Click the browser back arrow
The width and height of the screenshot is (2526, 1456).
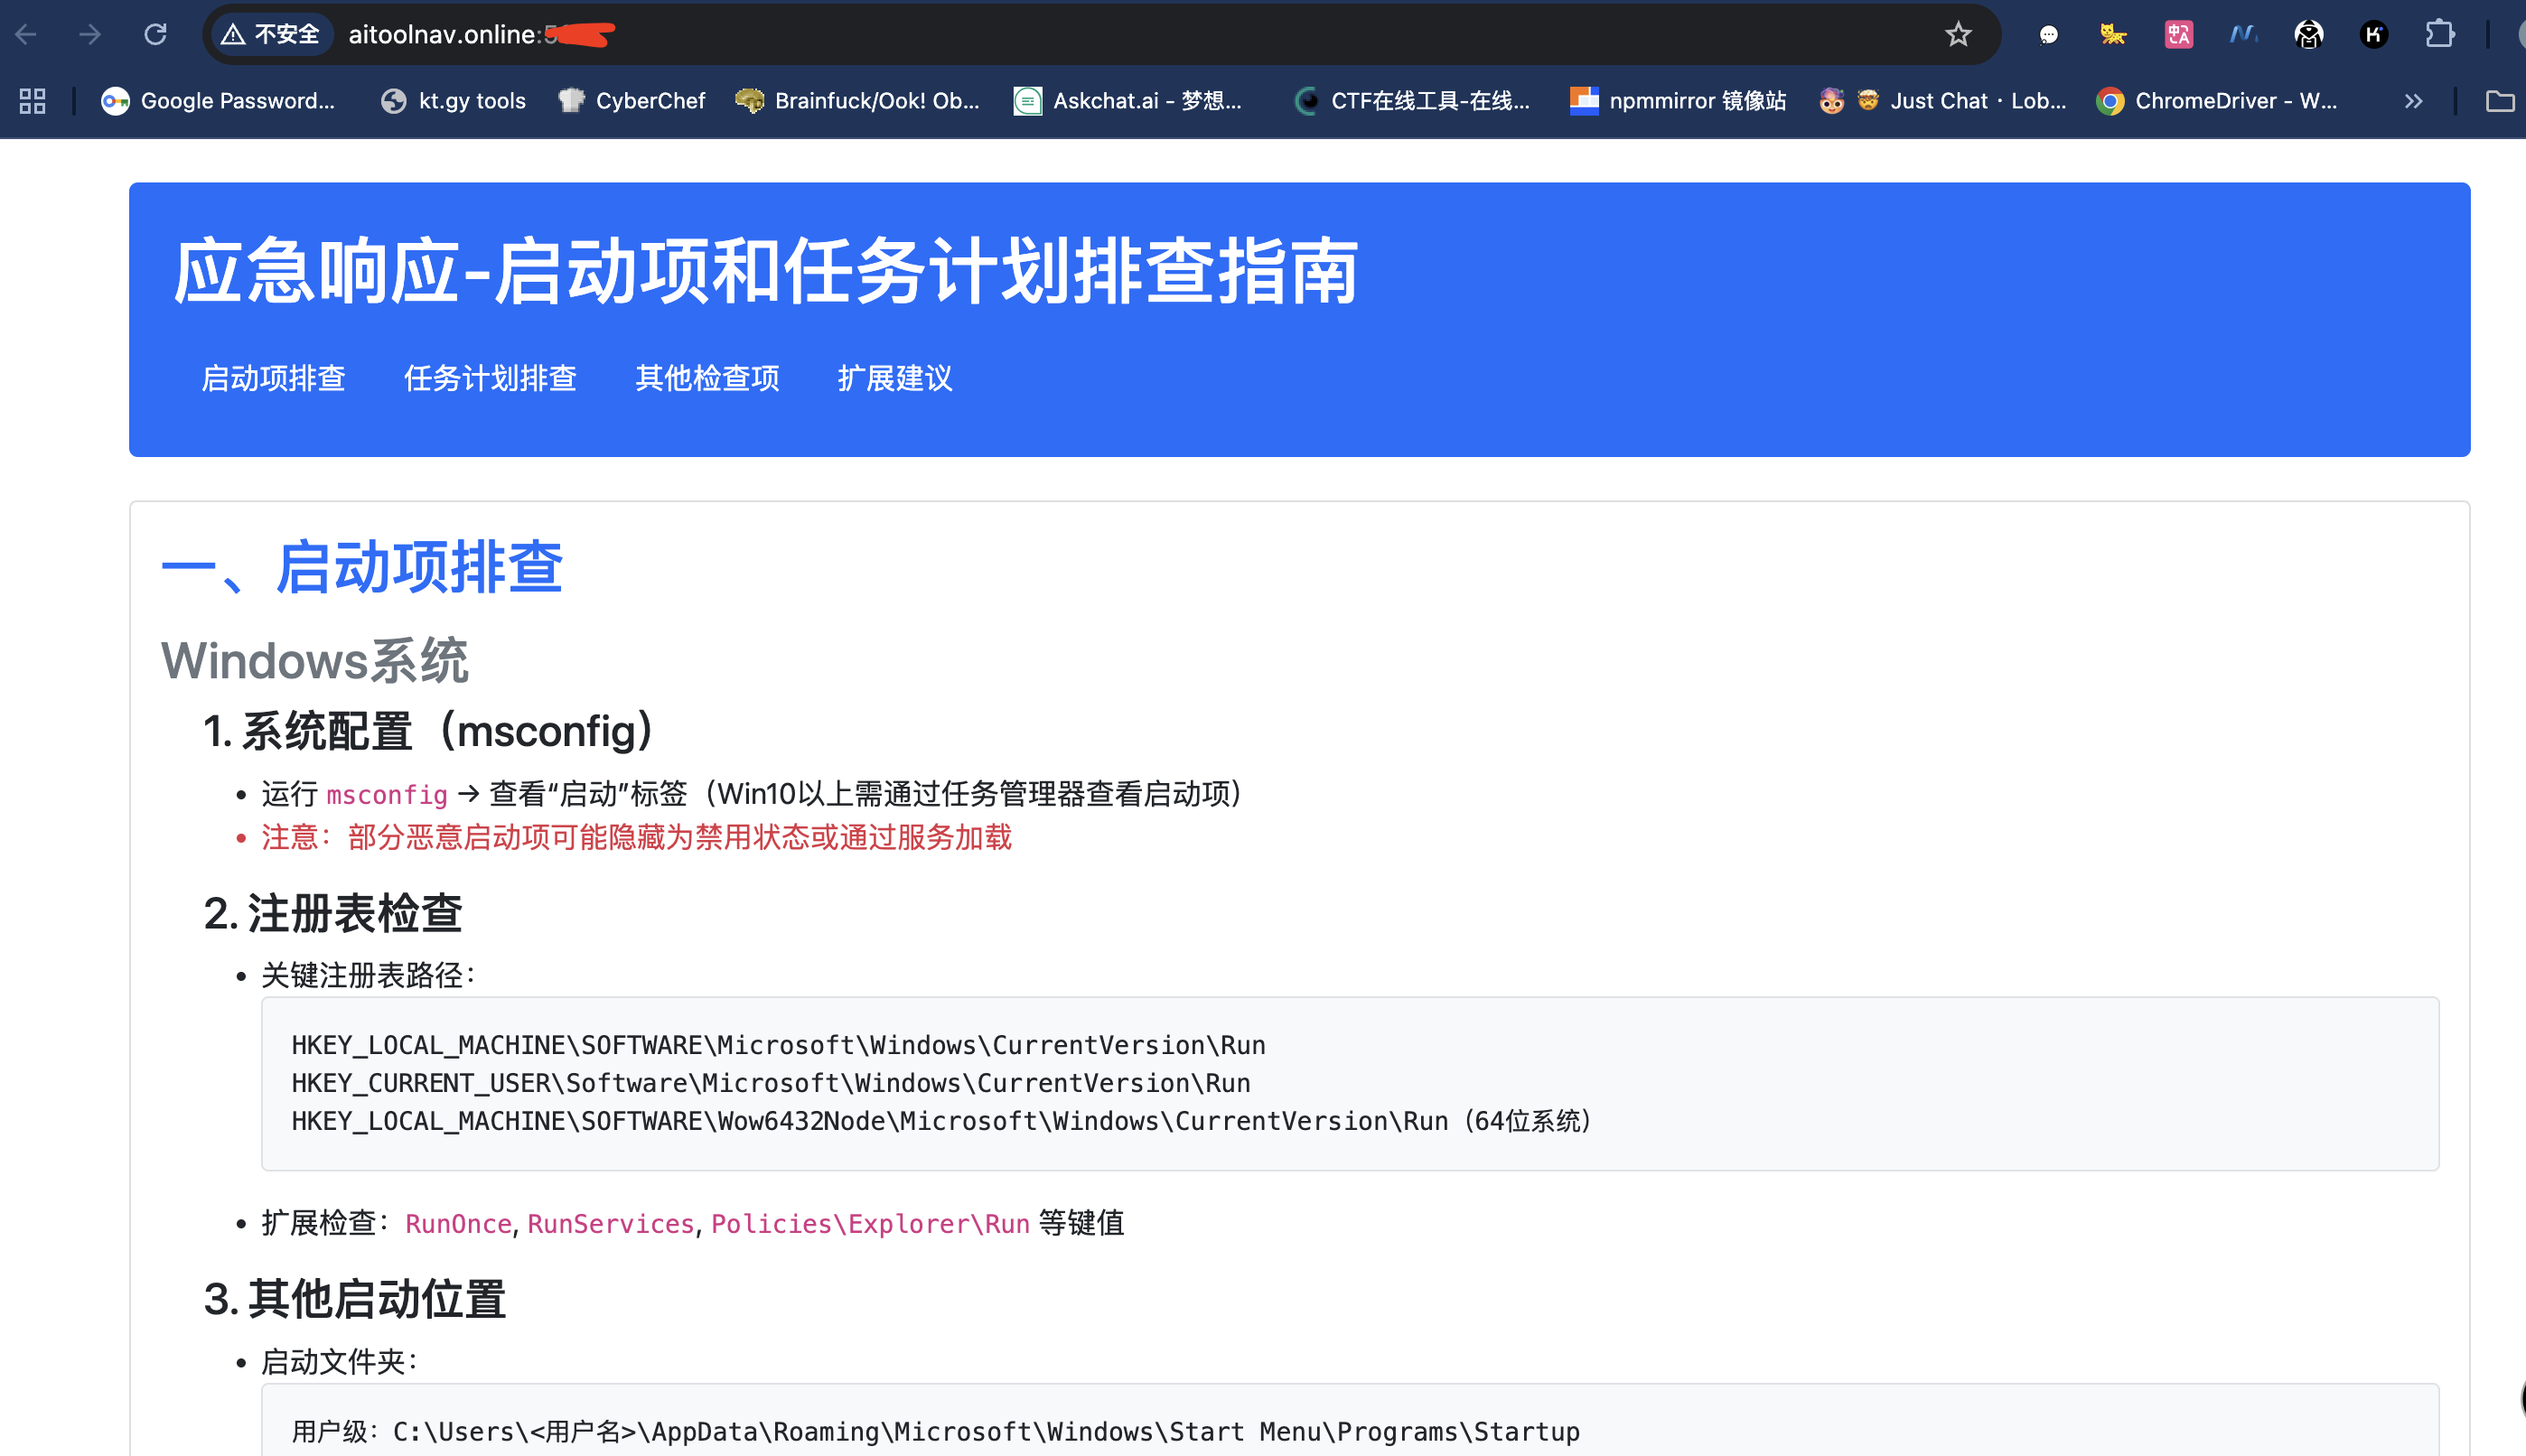click(27, 35)
